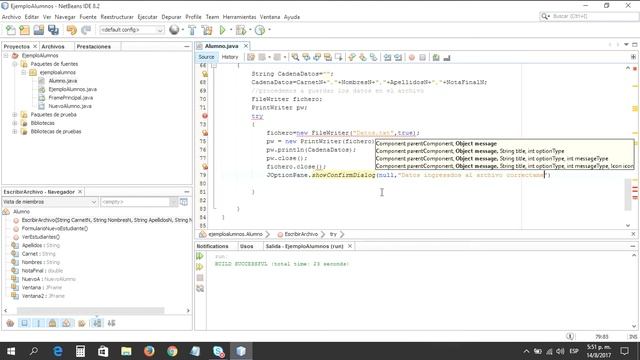This screenshot has width=640, height=360.
Task: Click the New Project toolbar icon
Action: pos(24,30)
